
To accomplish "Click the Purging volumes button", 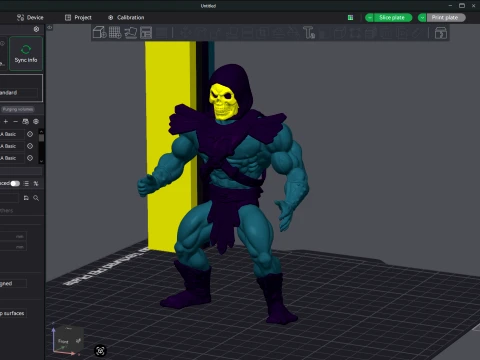I will pos(18,109).
